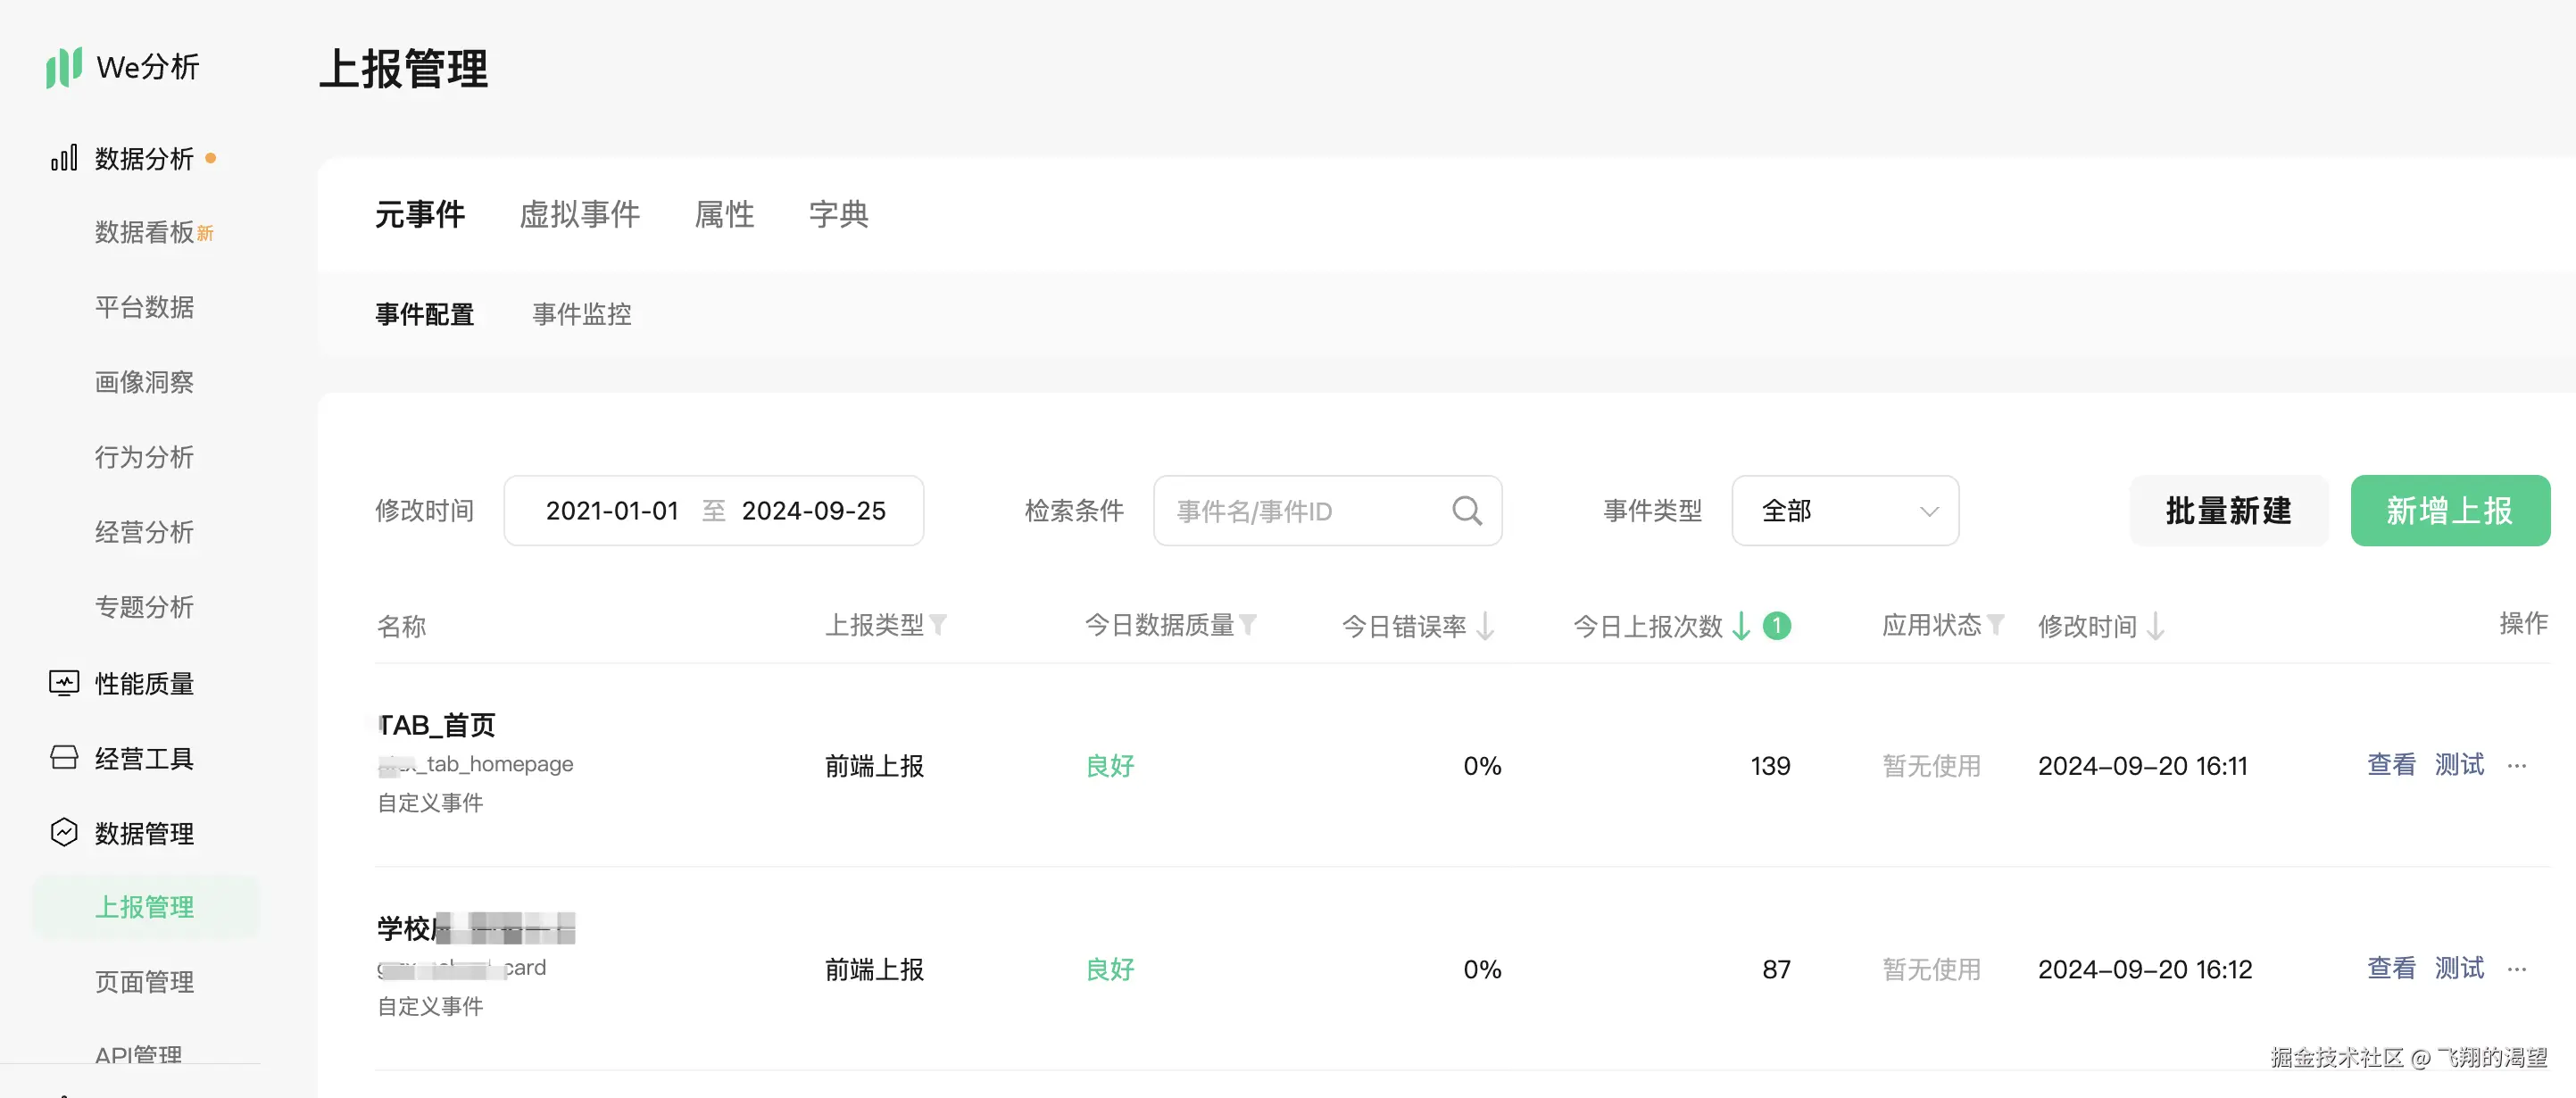Screen dimensions: 2576x1098
Task: Click the 数据管理 hexagon icon
Action: [x=64, y=832]
